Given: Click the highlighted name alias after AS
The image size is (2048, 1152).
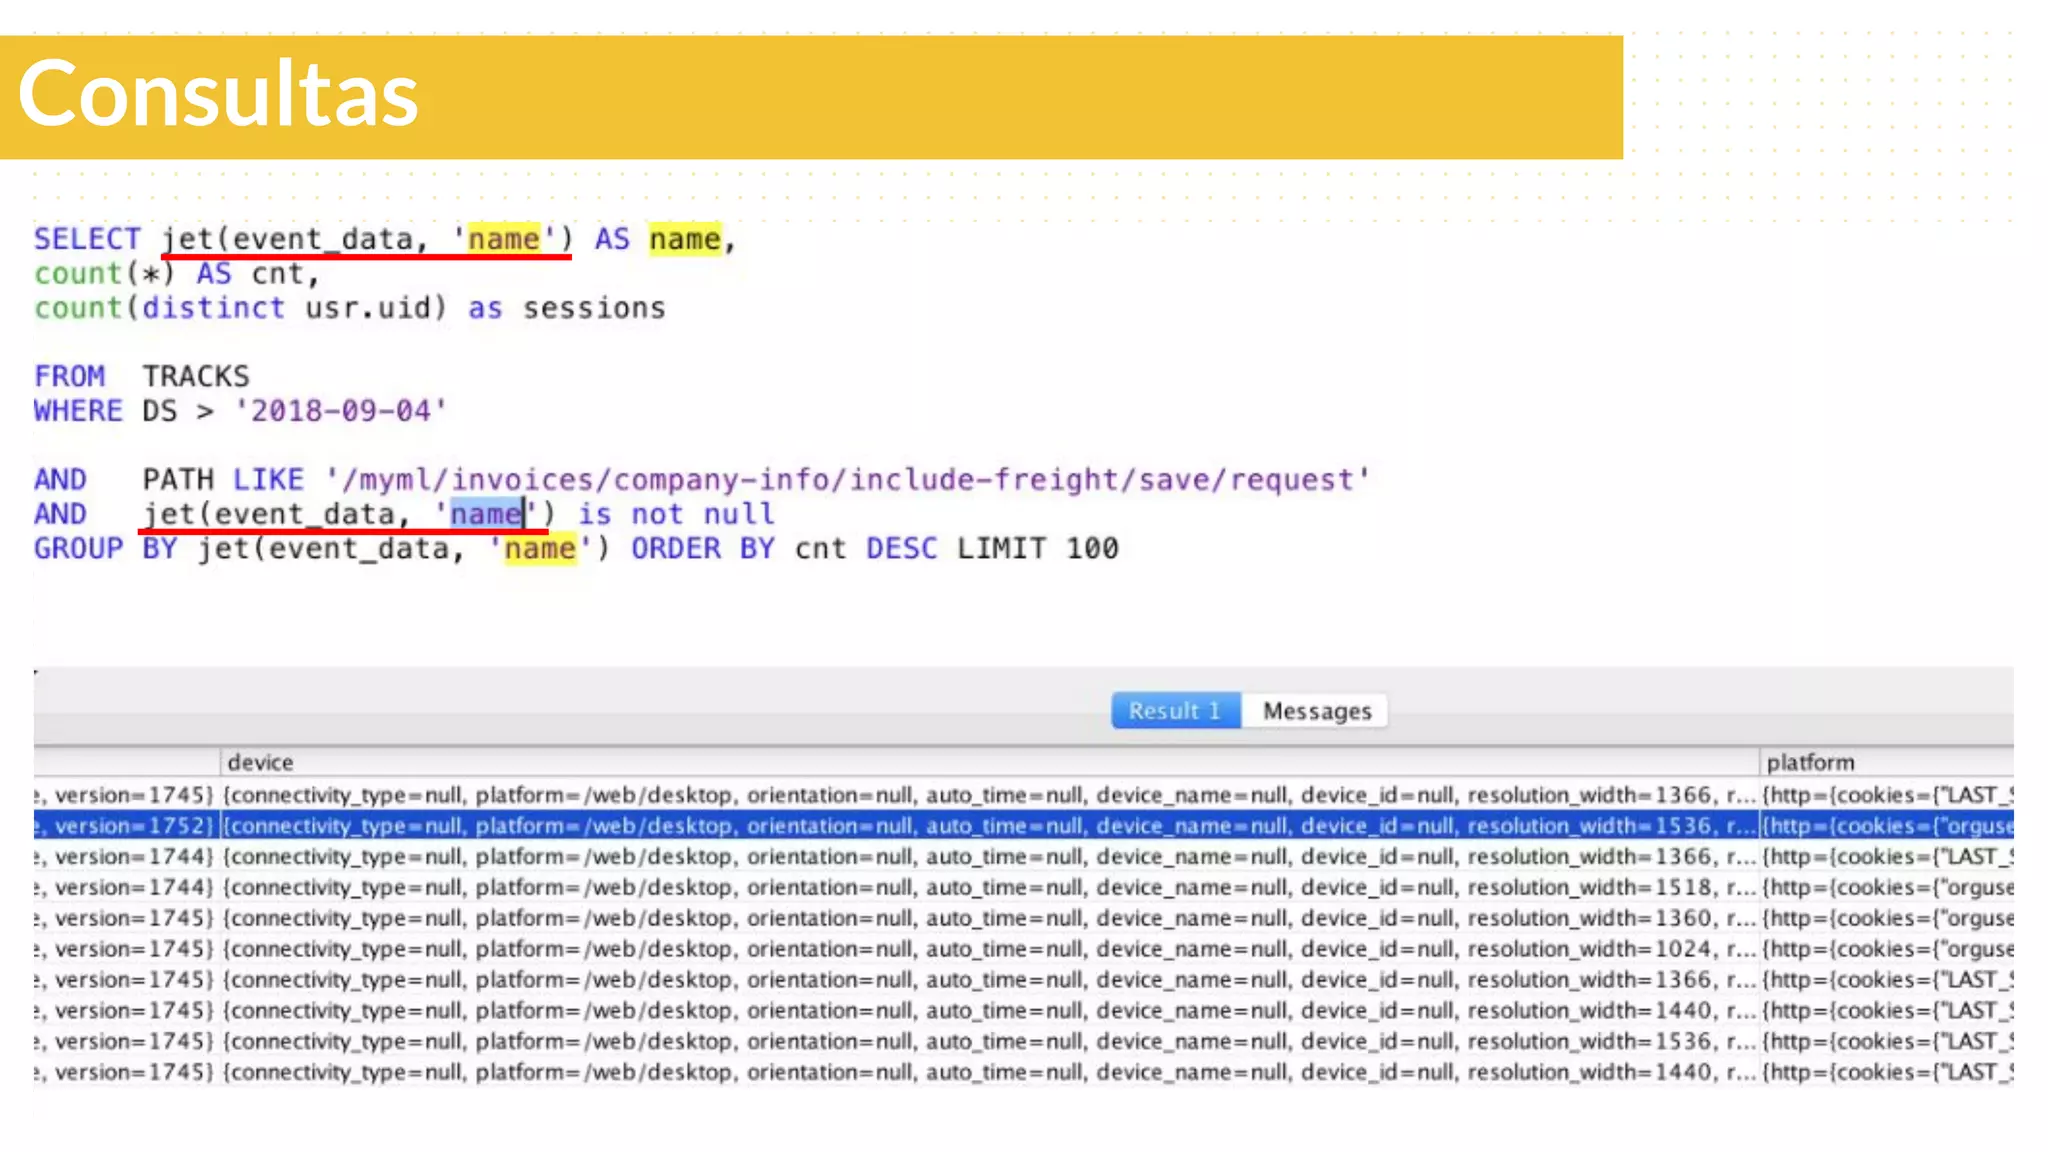Looking at the screenshot, I should tap(684, 239).
